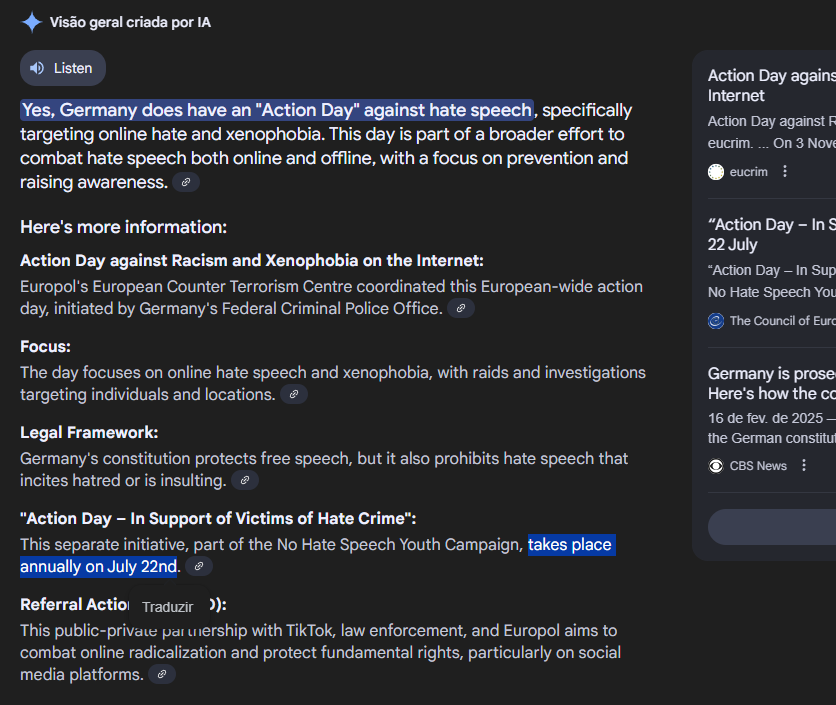Open source link icon after 'media platforms'

click(162, 674)
